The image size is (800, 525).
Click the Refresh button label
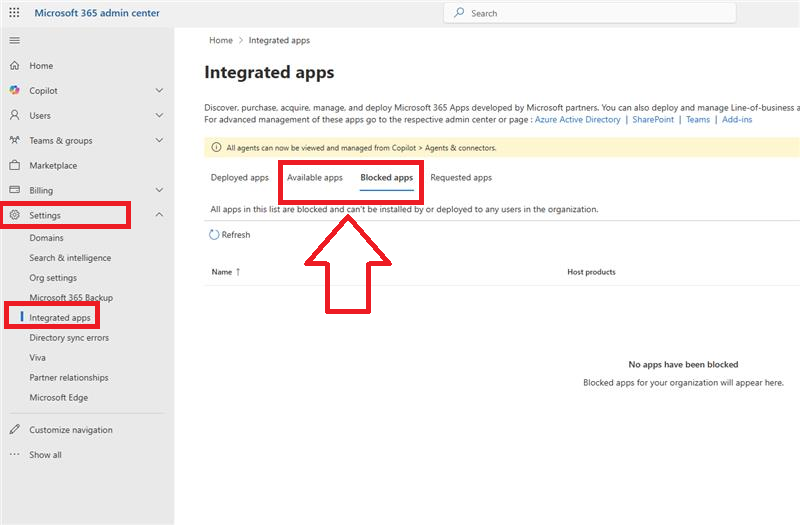click(x=236, y=235)
